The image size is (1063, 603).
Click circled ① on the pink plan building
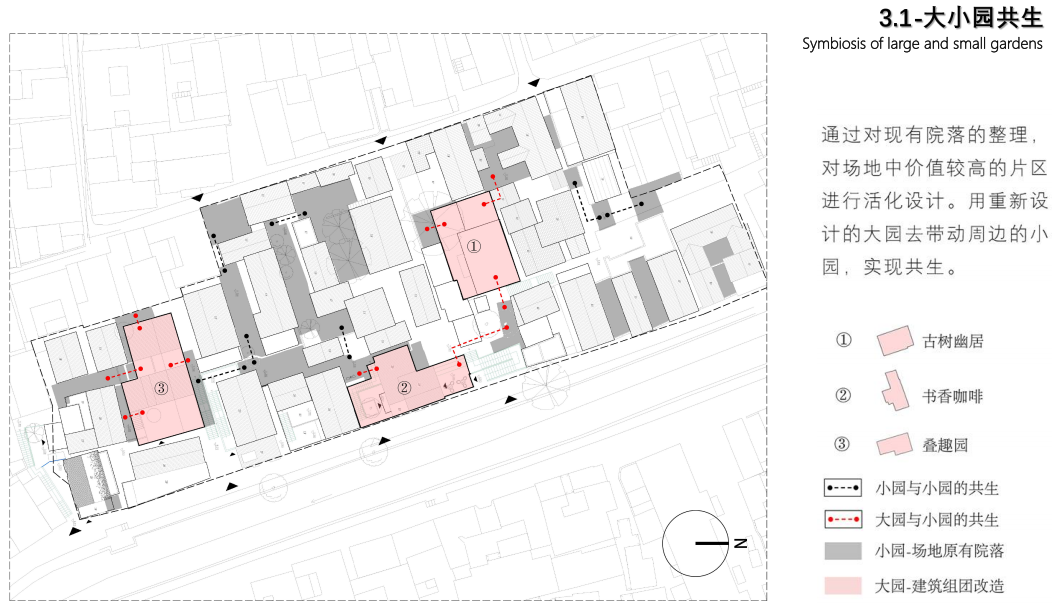(x=474, y=247)
